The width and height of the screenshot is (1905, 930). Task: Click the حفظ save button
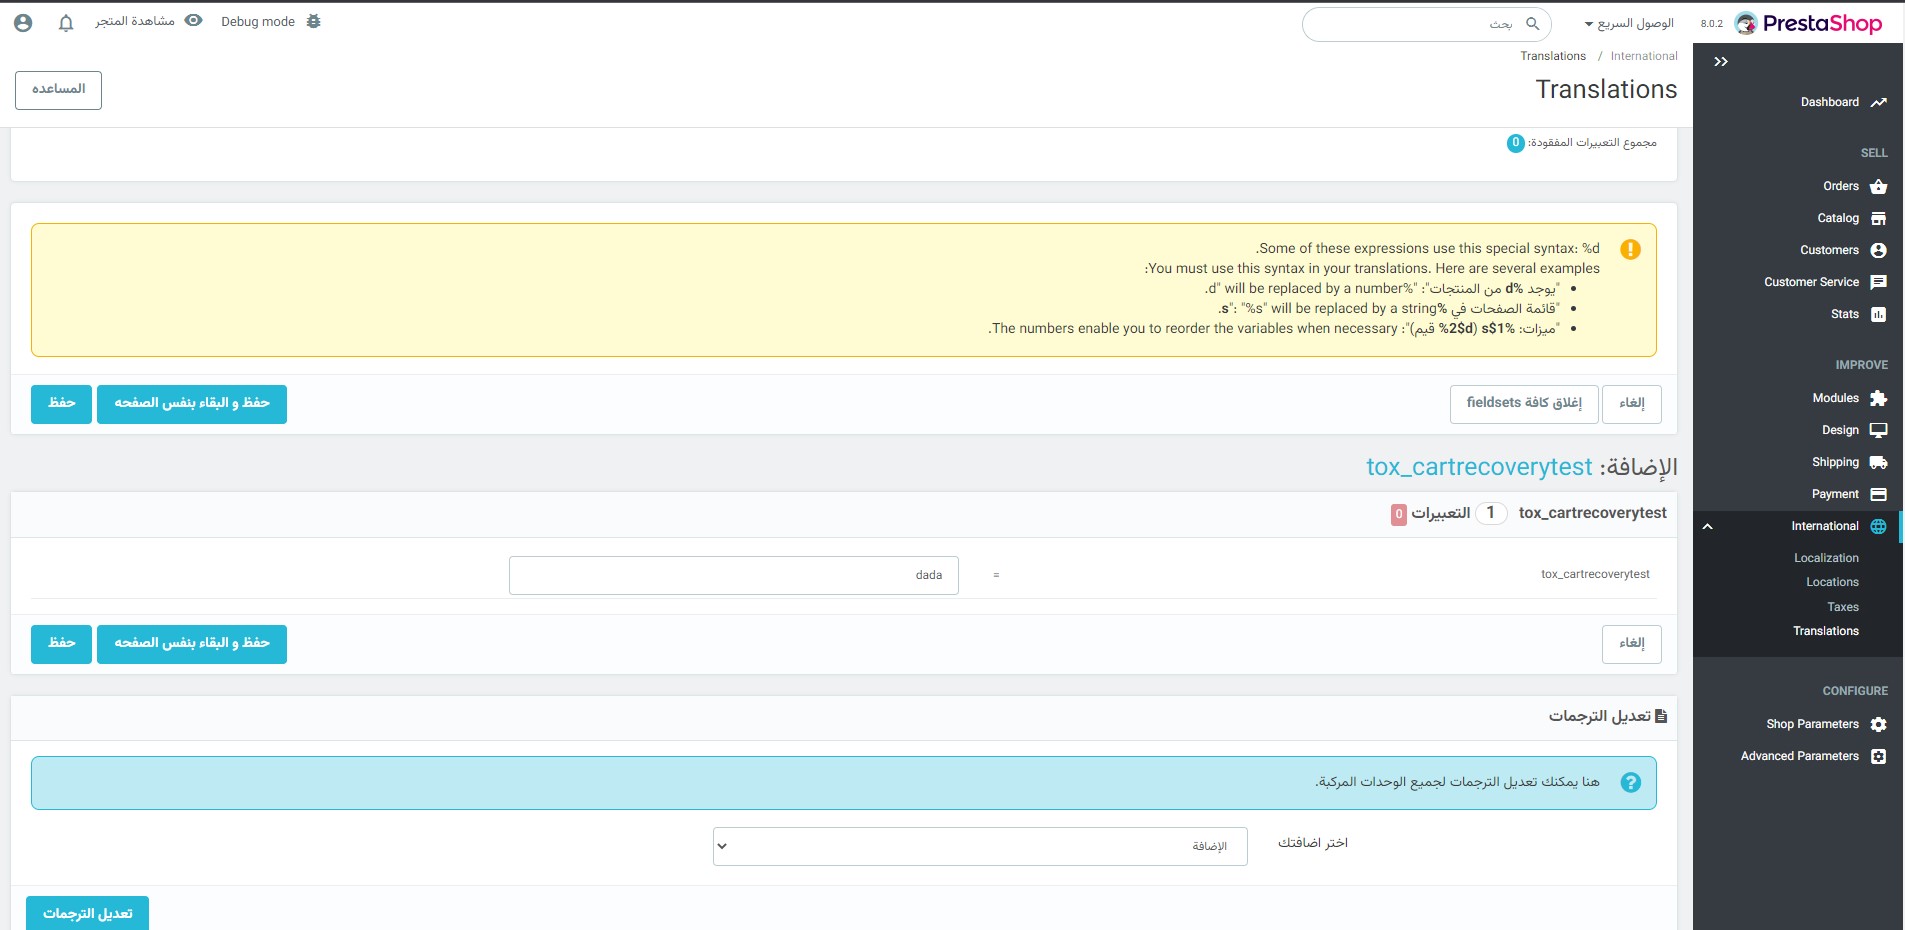[60, 404]
